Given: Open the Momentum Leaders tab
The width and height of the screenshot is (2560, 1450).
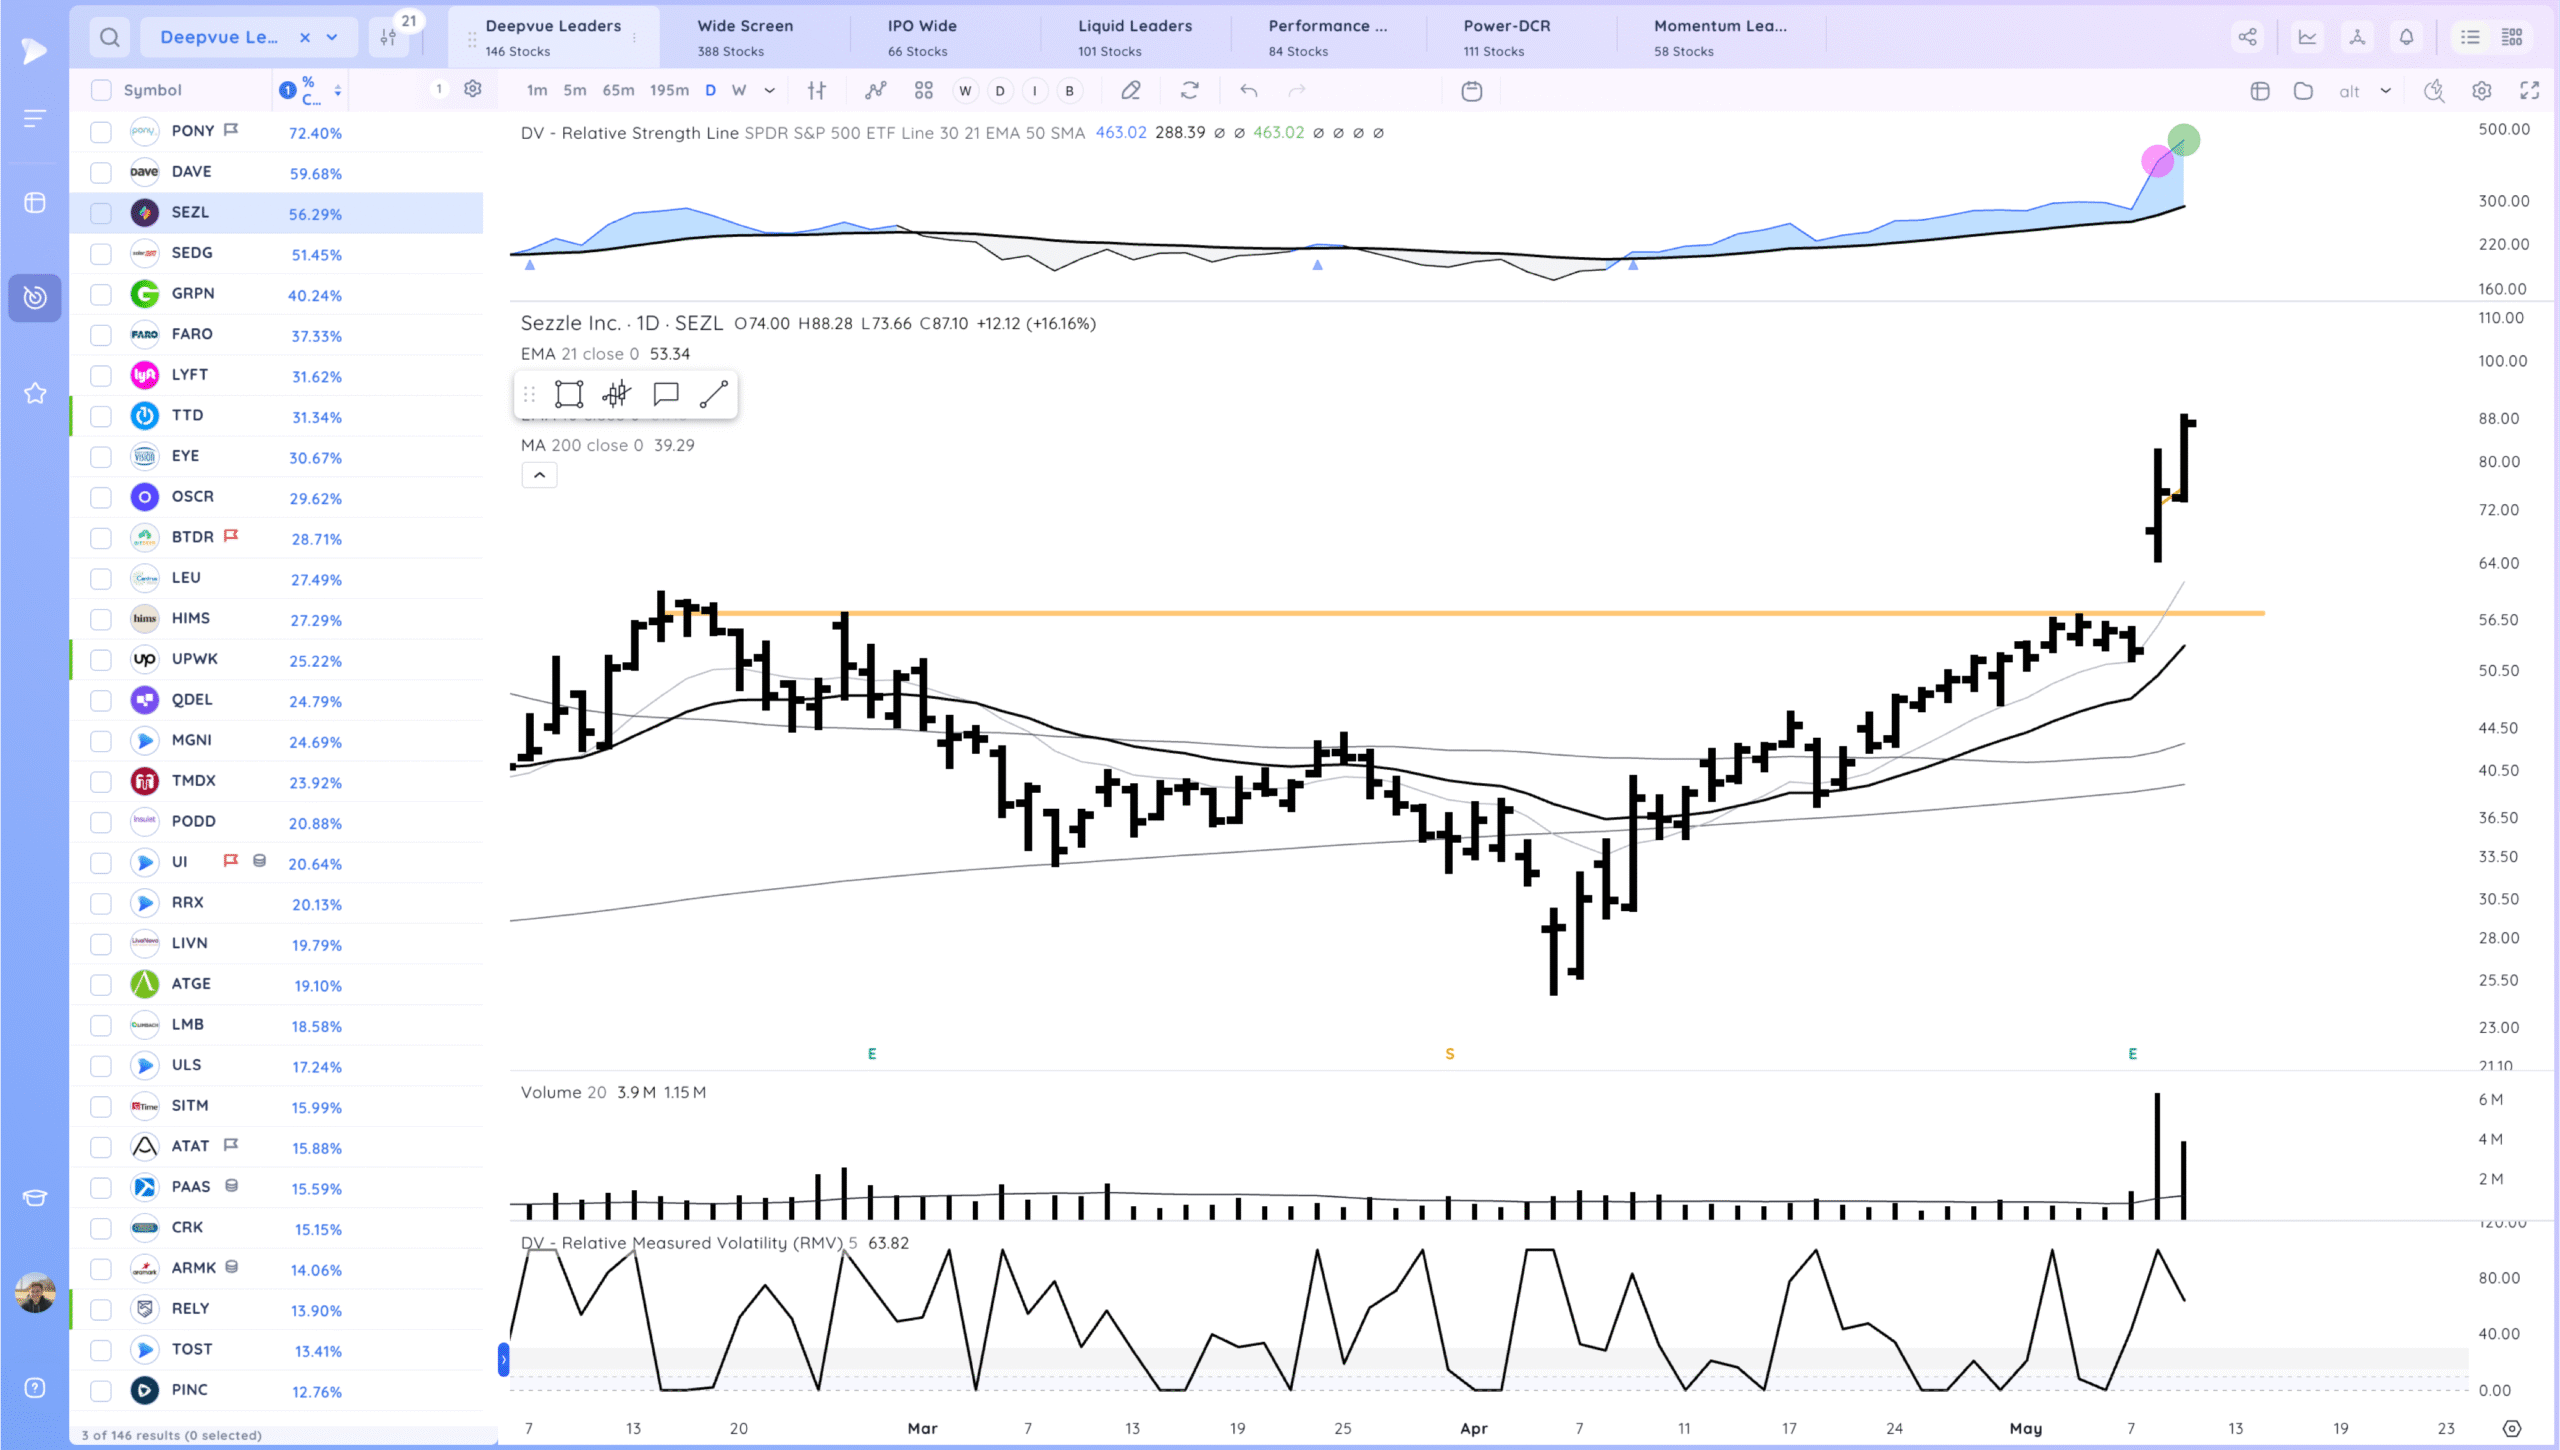Looking at the screenshot, I should (x=1720, y=37).
